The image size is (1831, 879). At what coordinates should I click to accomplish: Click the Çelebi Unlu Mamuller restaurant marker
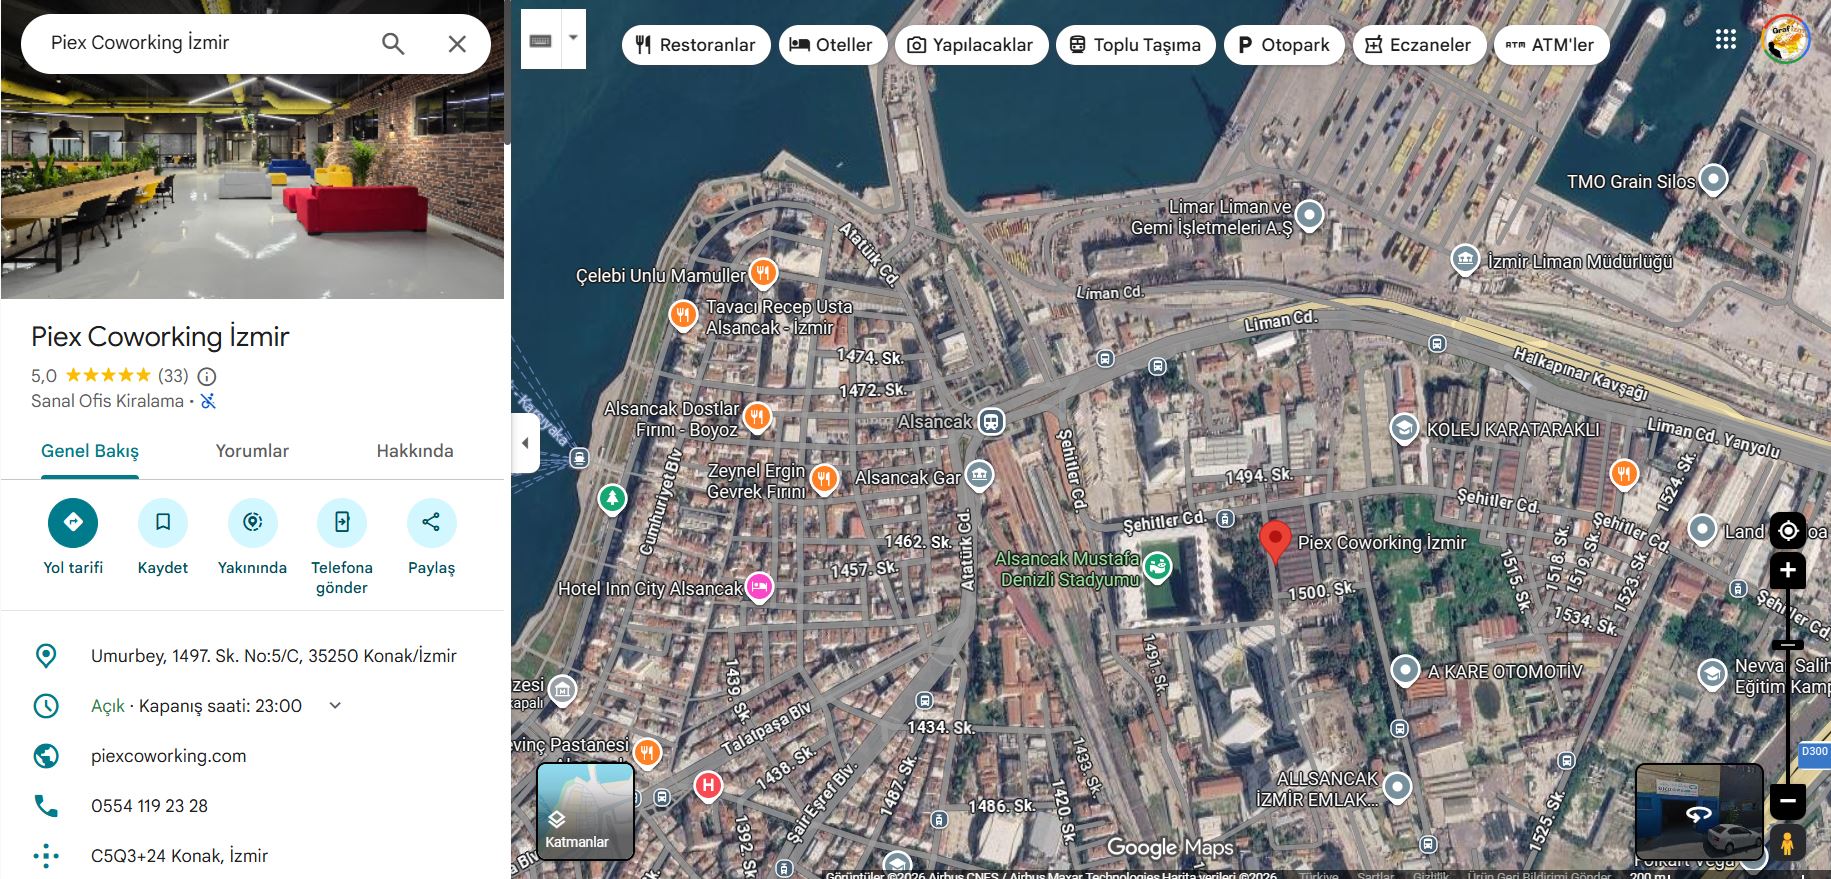(x=763, y=272)
